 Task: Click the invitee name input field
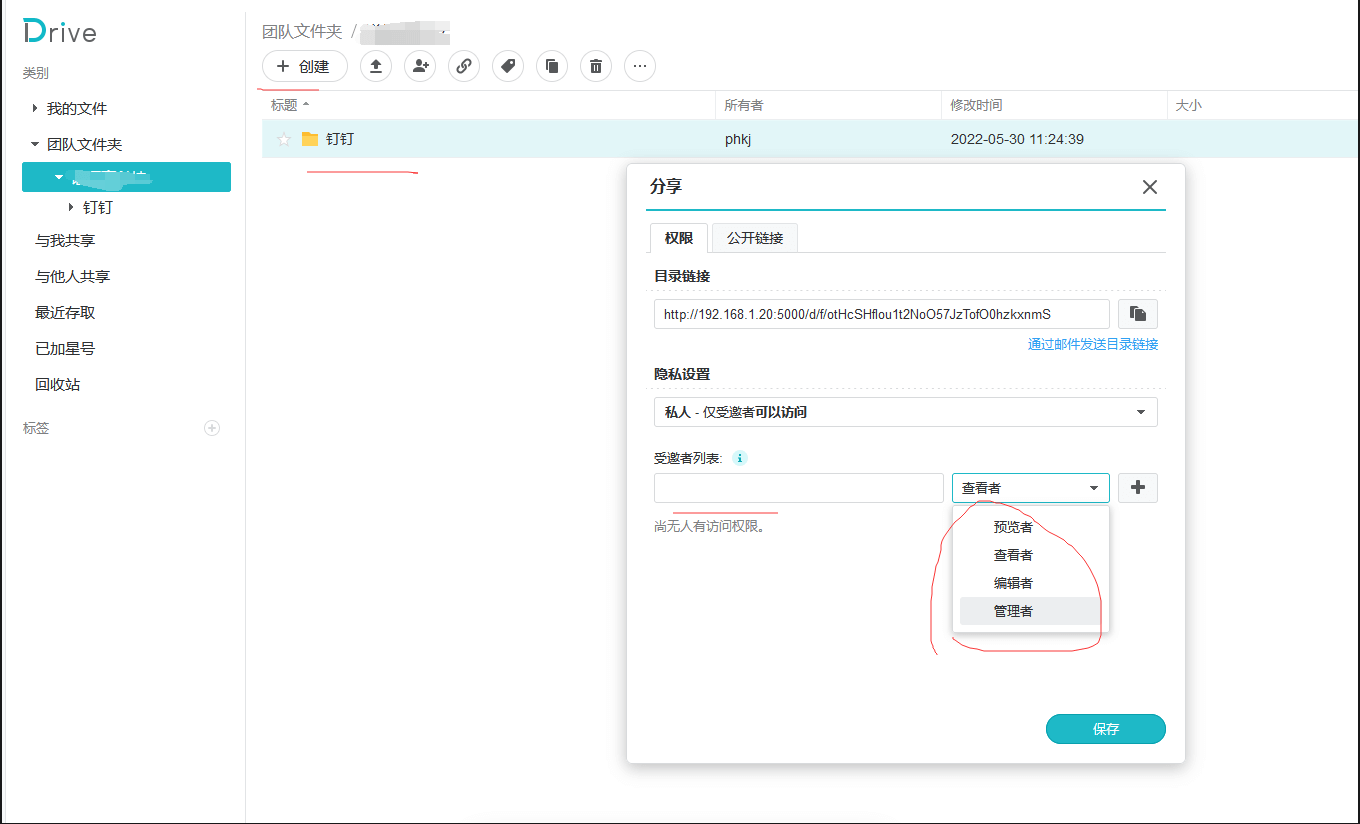click(798, 488)
